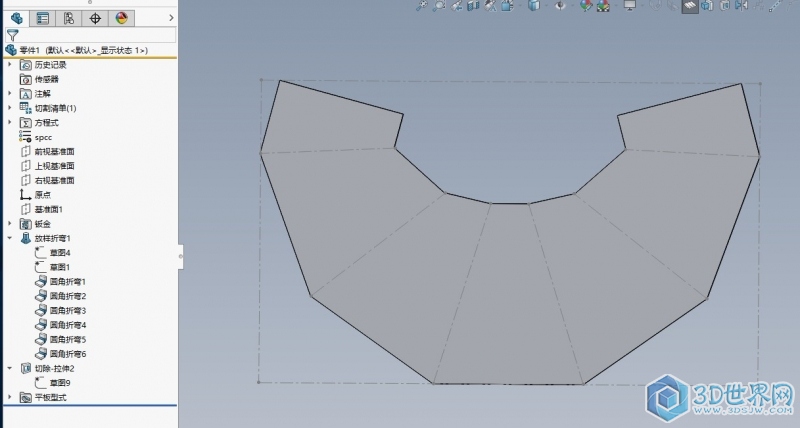Collapse the 放样折弯1 feature
Screen dimensions: 800x428
tap(9, 238)
